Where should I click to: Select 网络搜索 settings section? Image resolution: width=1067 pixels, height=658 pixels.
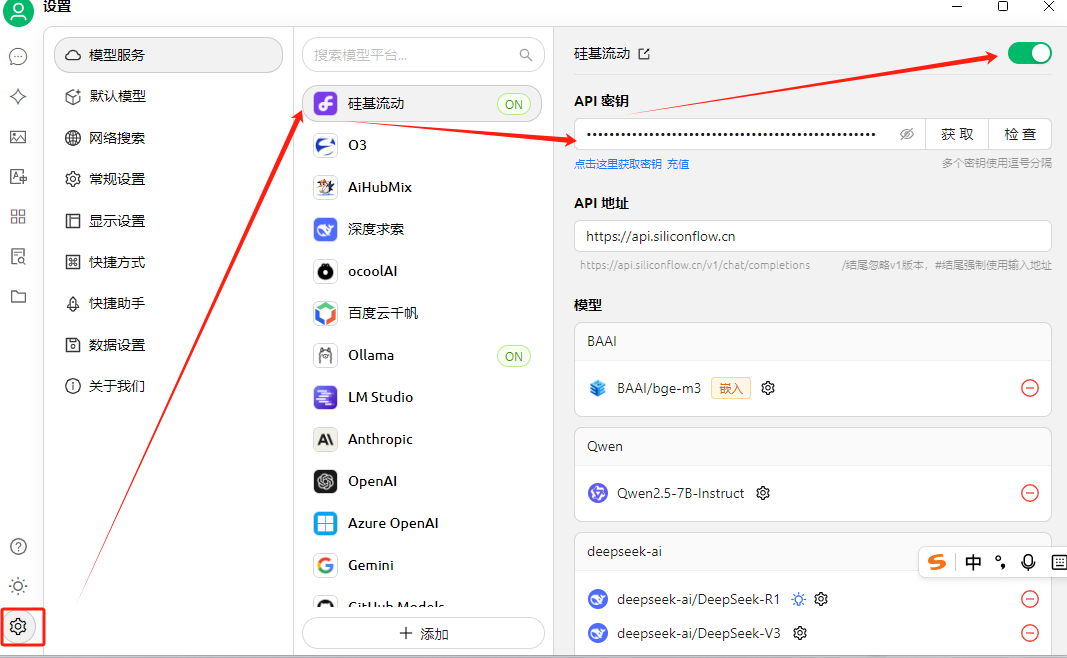tap(168, 138)
